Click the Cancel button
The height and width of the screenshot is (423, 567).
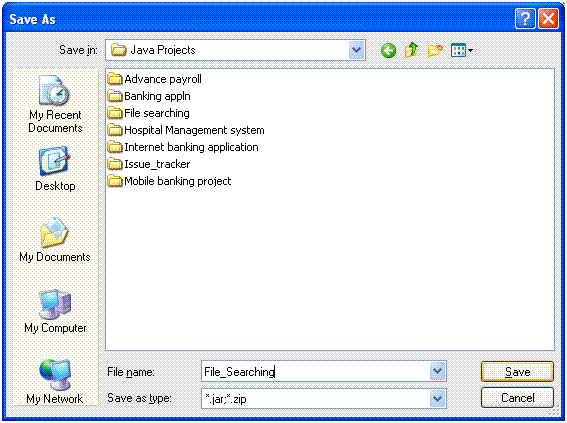(x=517, y=398)
